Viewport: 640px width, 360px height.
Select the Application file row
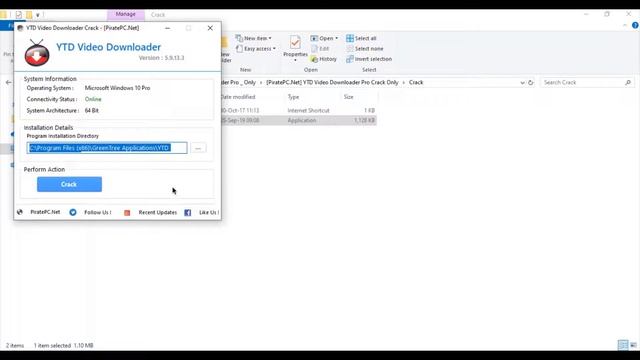(x=298, y=120)
